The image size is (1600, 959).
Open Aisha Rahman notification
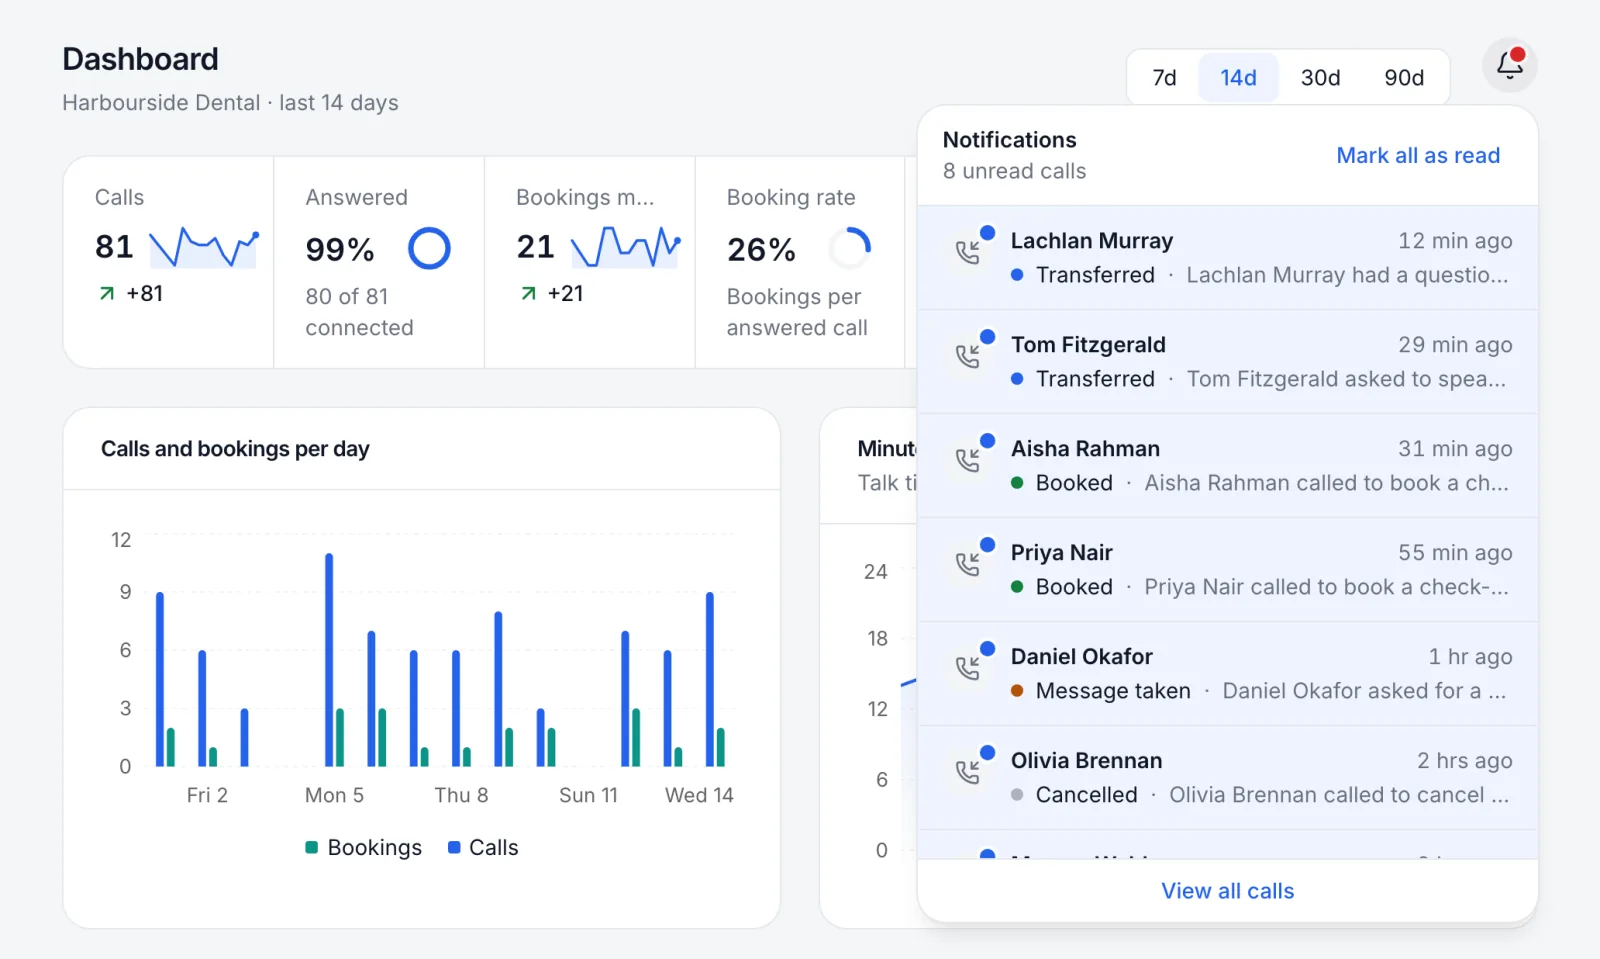coord(1227,466)
